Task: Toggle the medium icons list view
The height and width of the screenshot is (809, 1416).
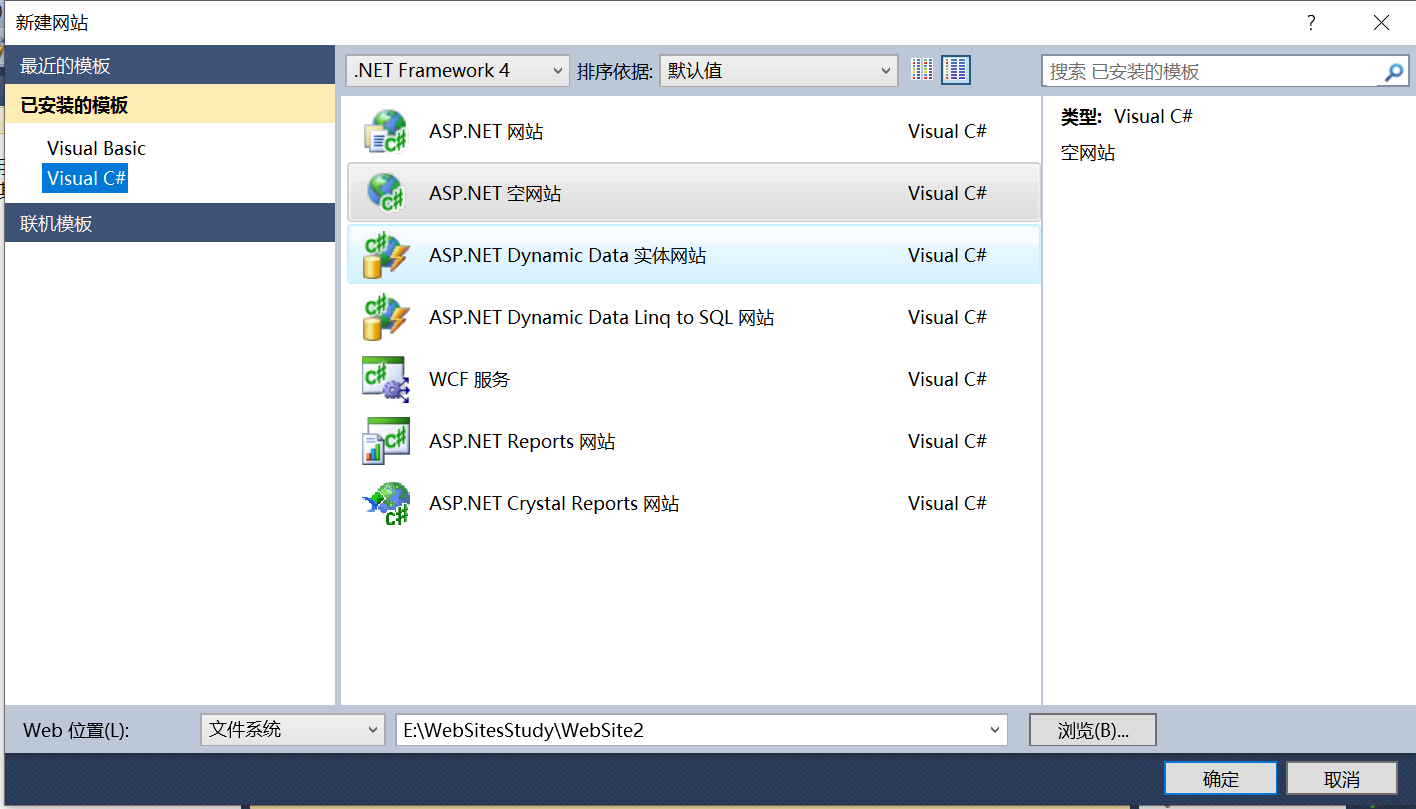Action: coord(956,69)
